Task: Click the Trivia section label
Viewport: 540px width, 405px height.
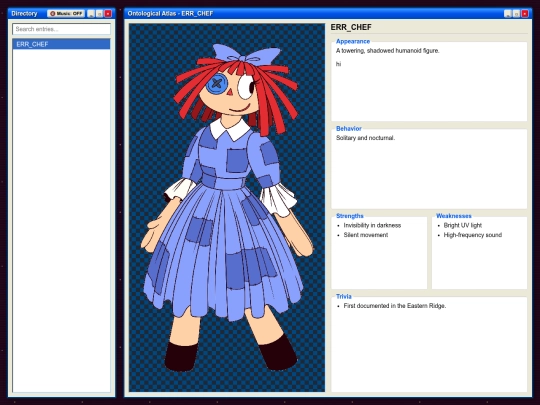Action: (x=344, y=296)
